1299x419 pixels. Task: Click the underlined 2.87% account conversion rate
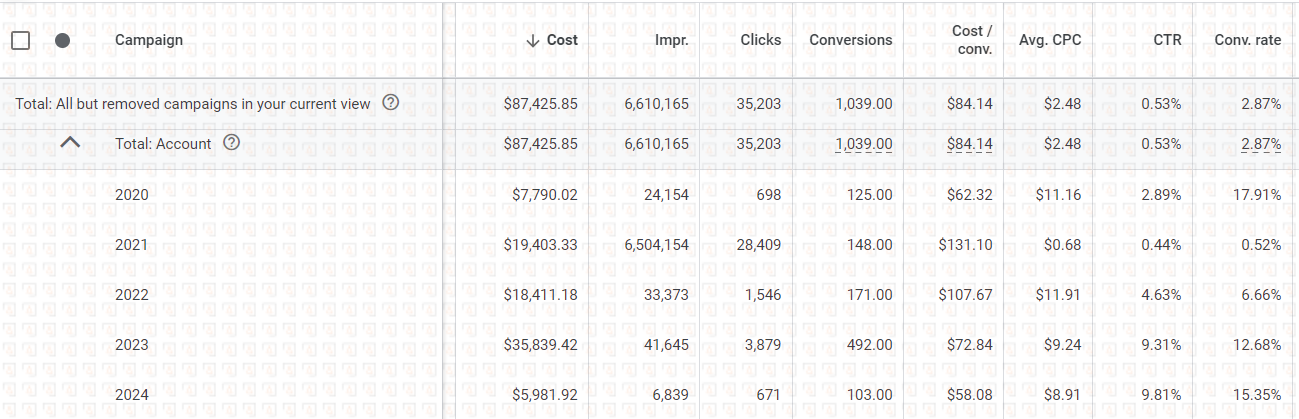pyautogui.click(x=1261, y=144)
